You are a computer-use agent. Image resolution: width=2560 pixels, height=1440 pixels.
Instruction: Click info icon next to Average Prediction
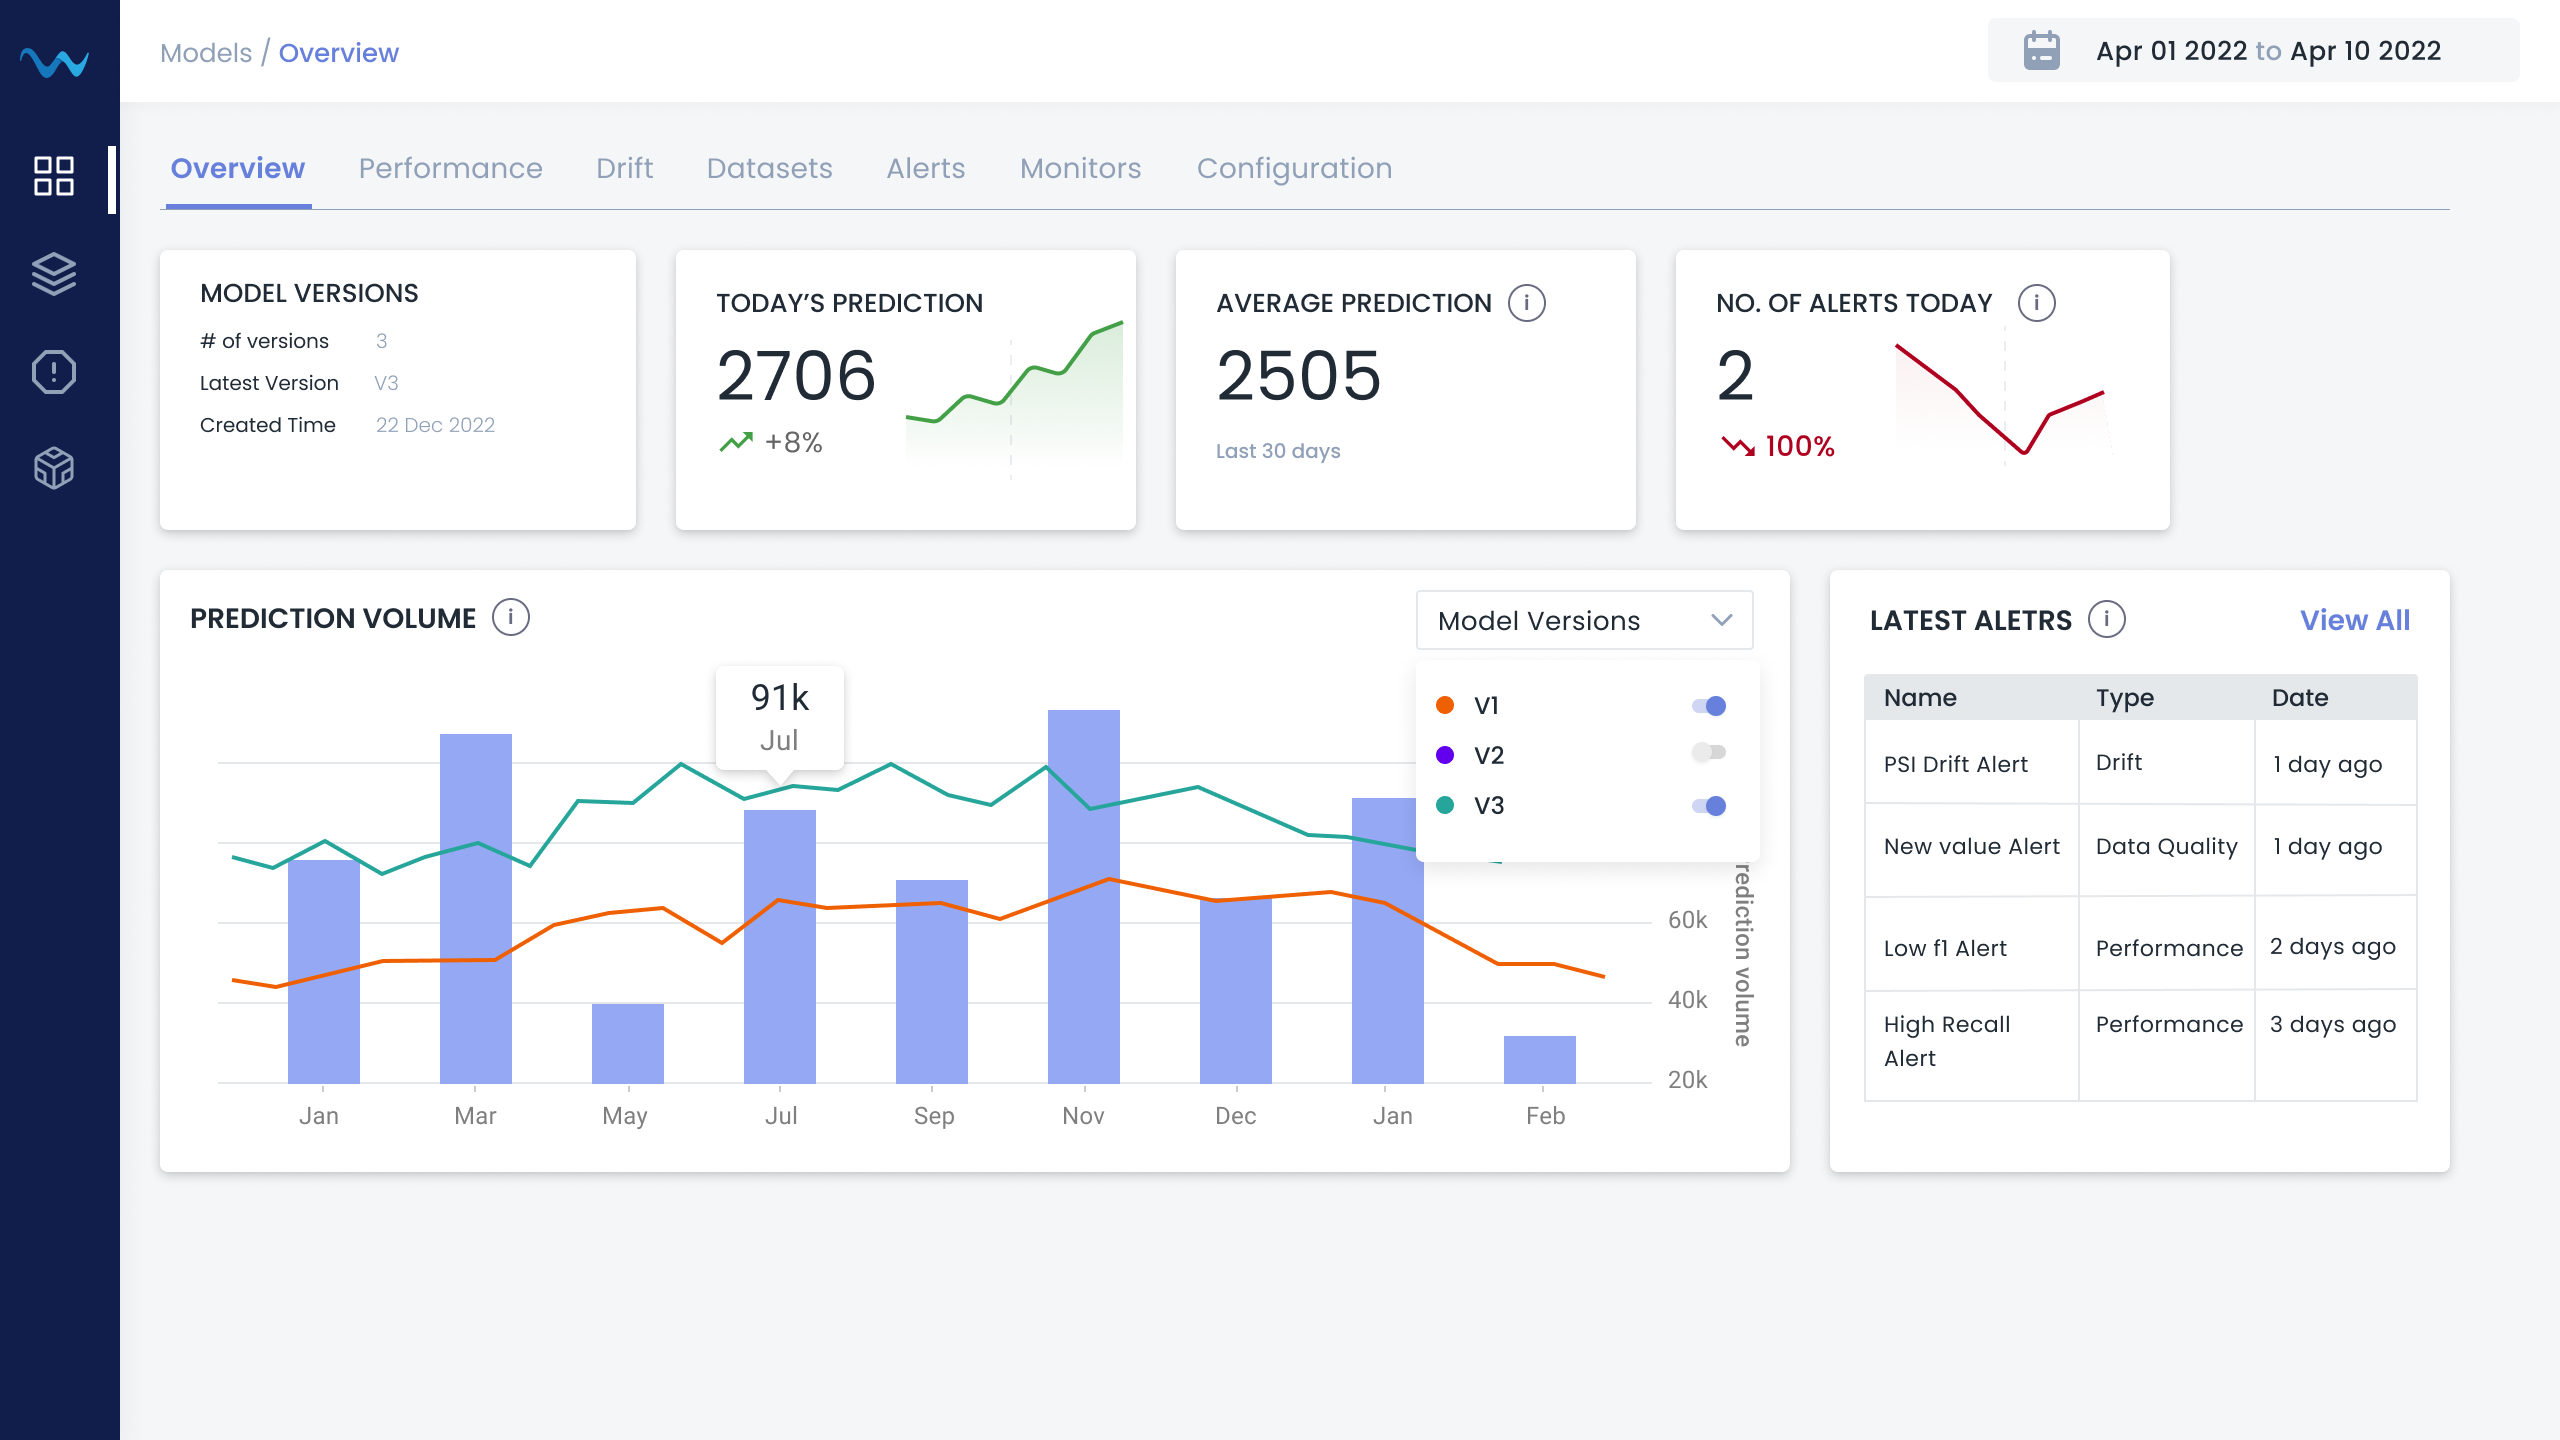(x=1526, y=303)
